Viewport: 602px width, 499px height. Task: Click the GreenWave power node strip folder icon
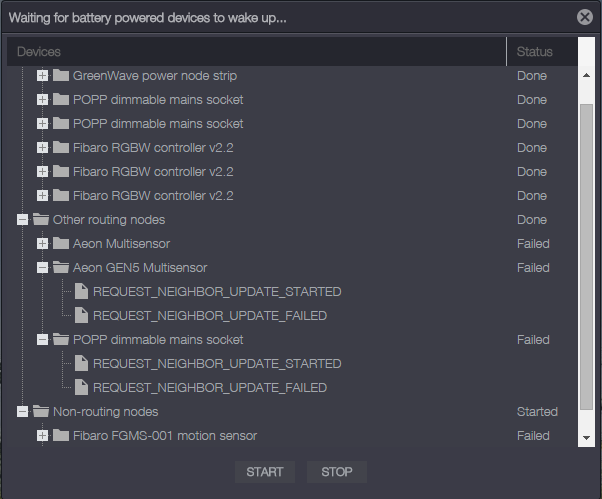pos(61,76)
